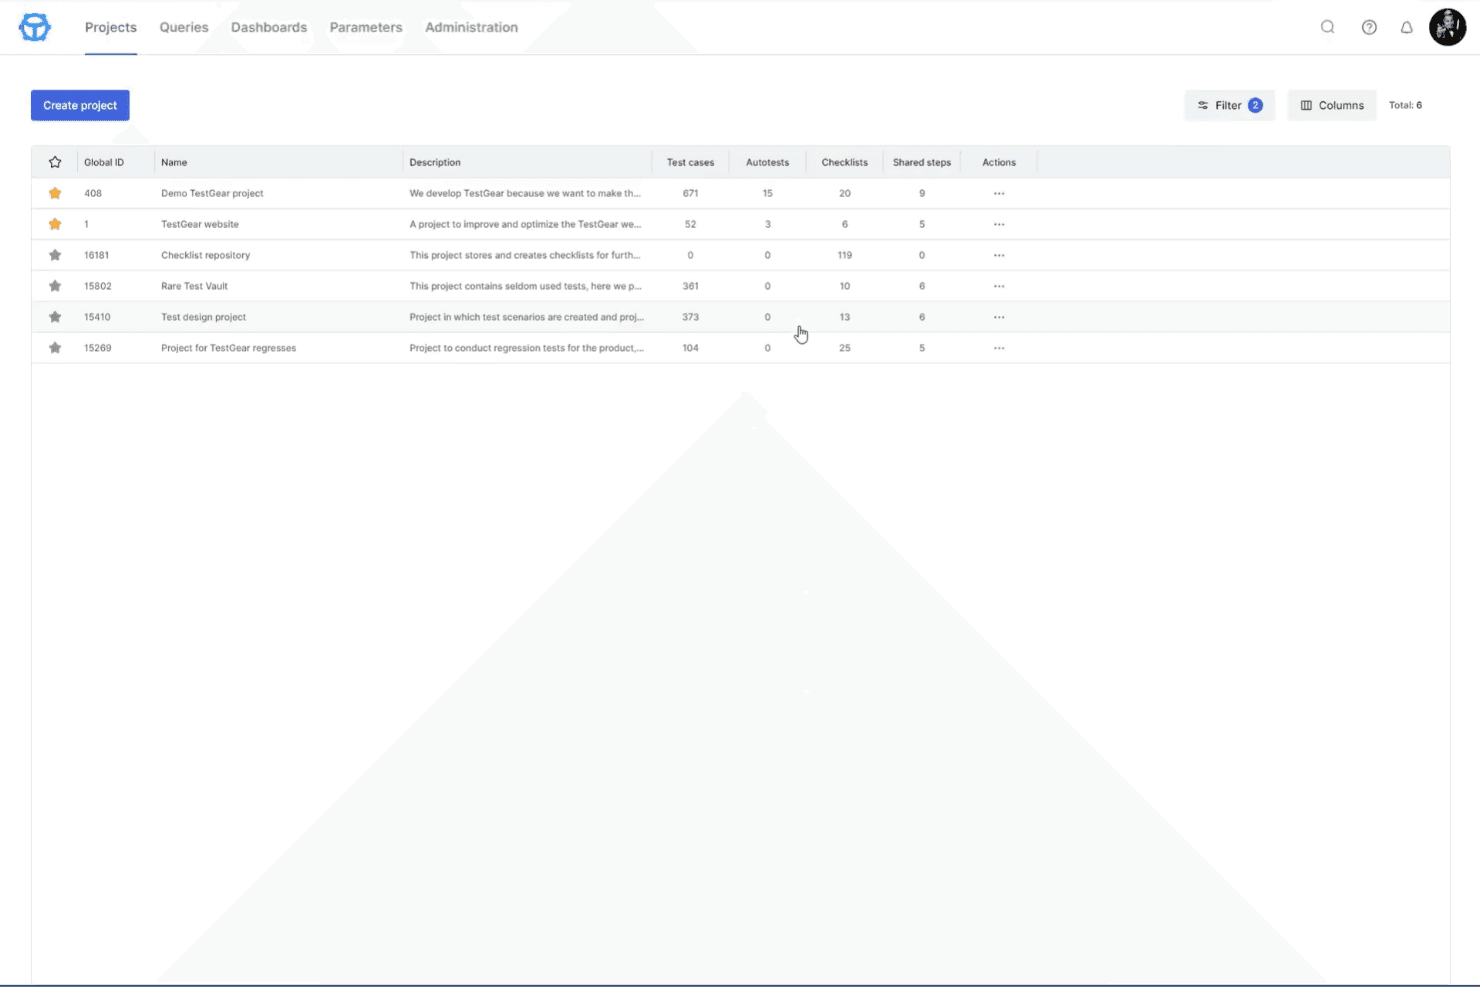Click the star icon in table header
This screenshot has width=1480, height=987.
[55, 162]
